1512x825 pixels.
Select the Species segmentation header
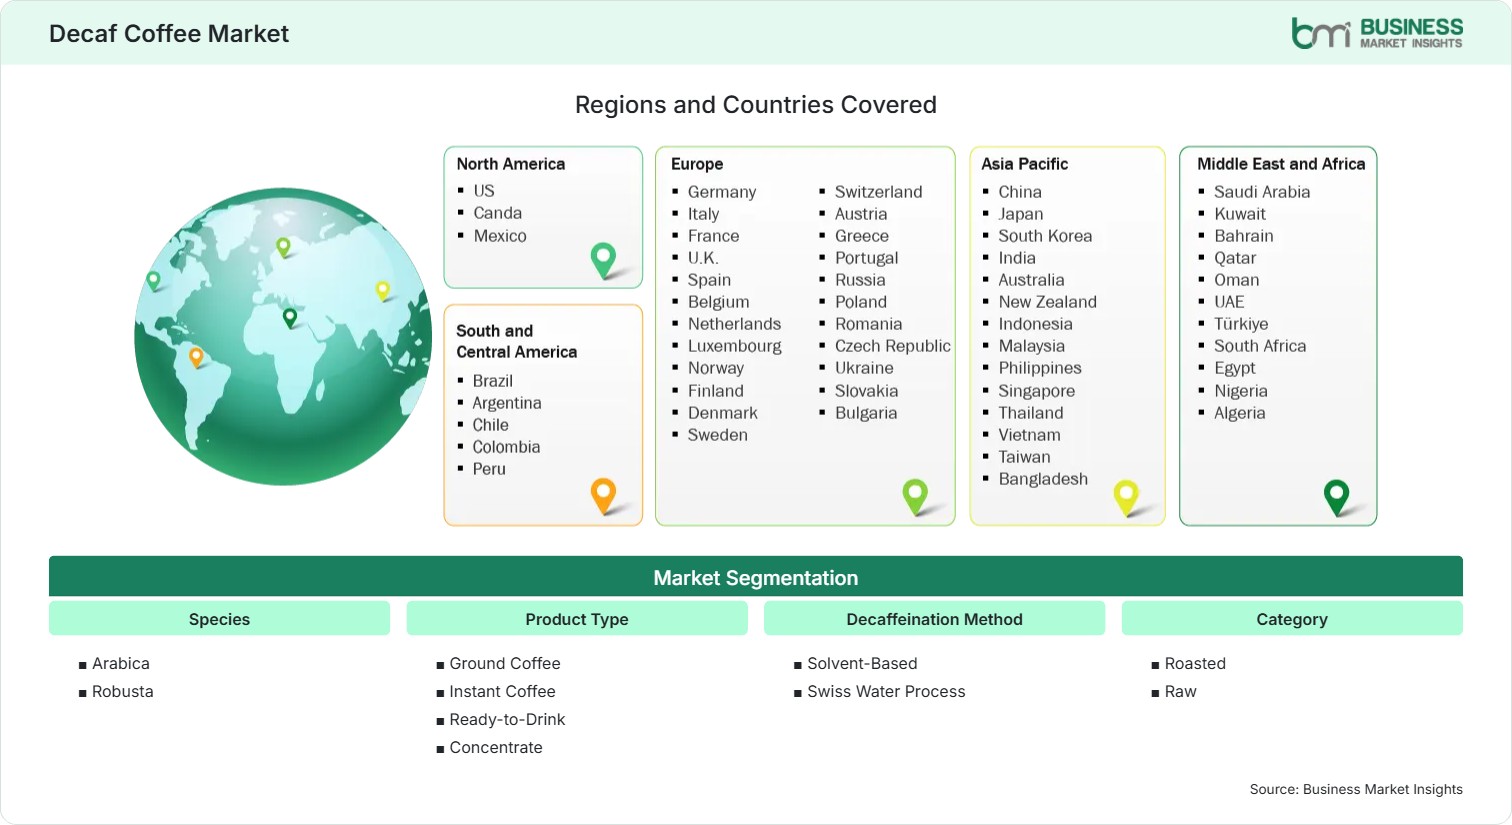pyautogui.click(x=219, y=619)
